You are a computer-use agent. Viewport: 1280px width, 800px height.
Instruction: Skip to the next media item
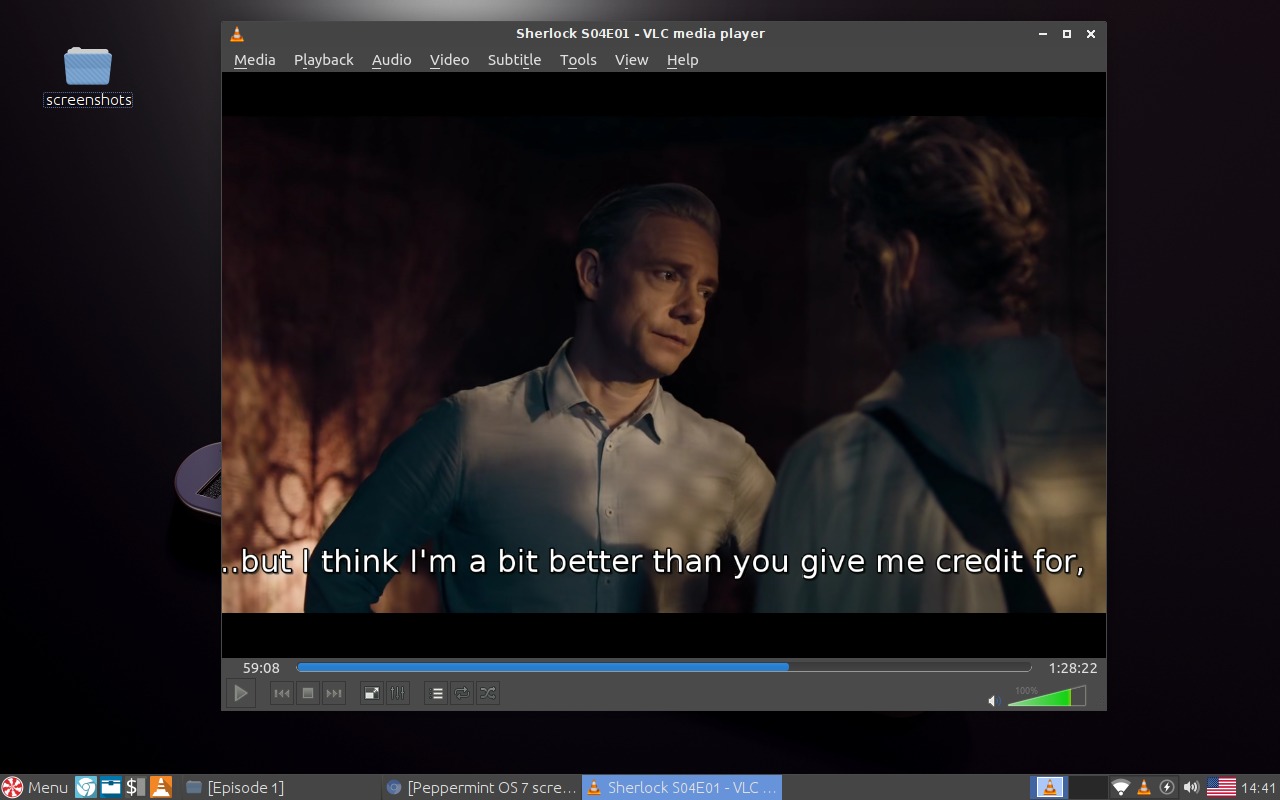pos(334,693)
